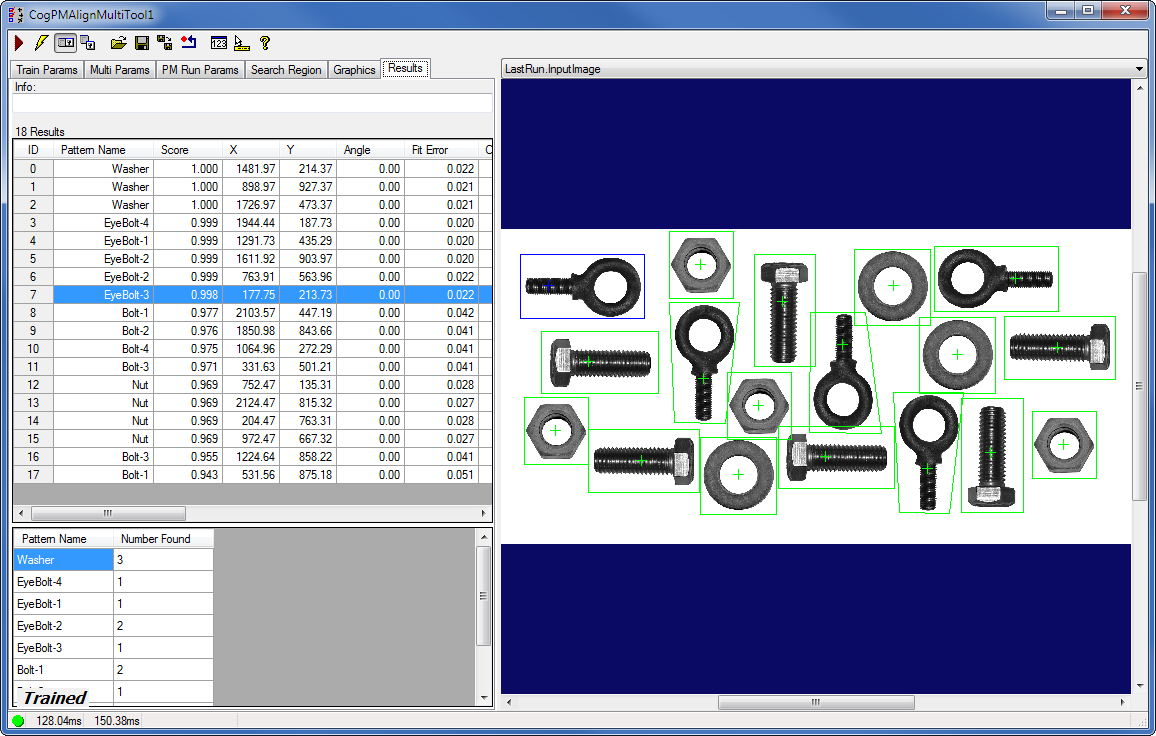Enable electric auto-run mode
The height and width of the screenshot is (736, 1156).
[x=41, y=43]
